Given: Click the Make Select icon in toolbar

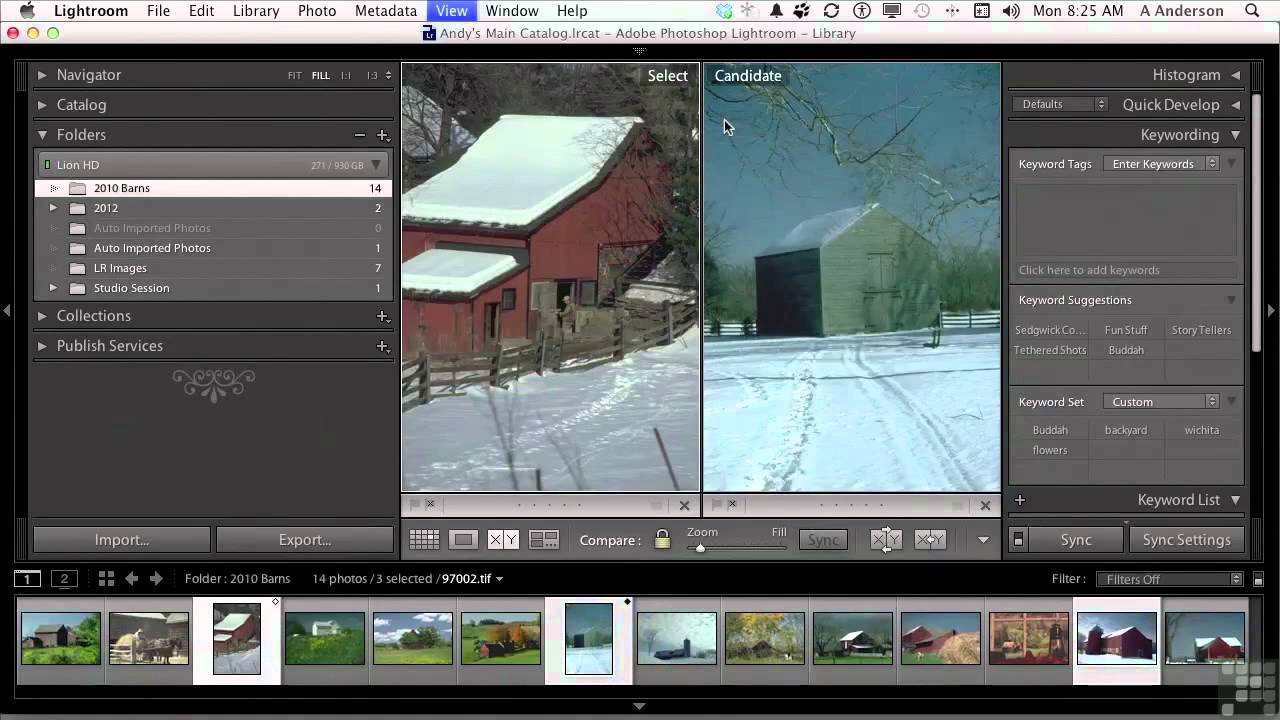Looking at the screenshot, I should click(930, 540).
